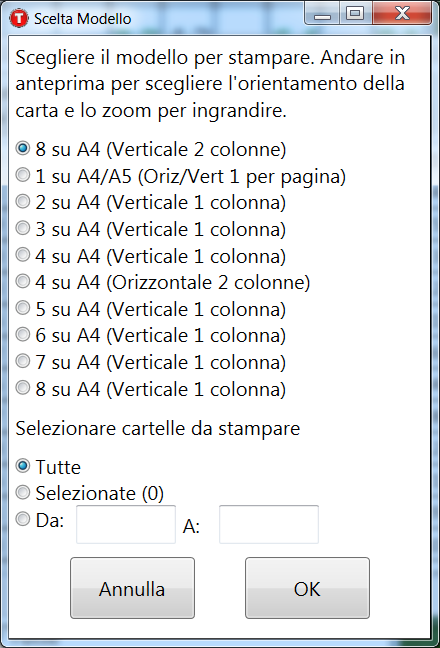Click the red T application icon in title bar
The image size is (440, 648).
tap(19, 19)
